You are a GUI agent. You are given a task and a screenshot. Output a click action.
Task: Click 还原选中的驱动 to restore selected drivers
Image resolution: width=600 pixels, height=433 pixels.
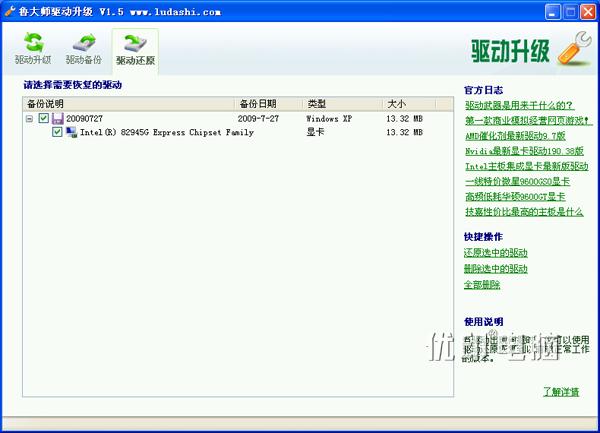coord(496,253)
